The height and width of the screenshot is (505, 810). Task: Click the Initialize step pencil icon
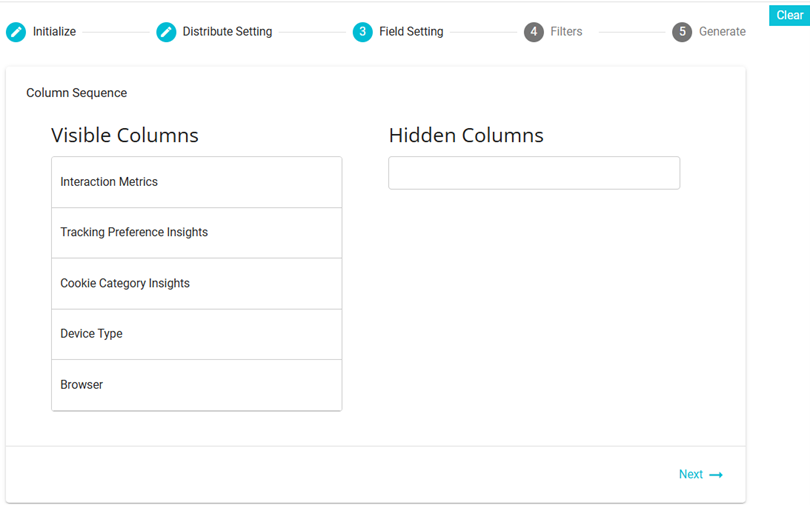pos(16,32)
